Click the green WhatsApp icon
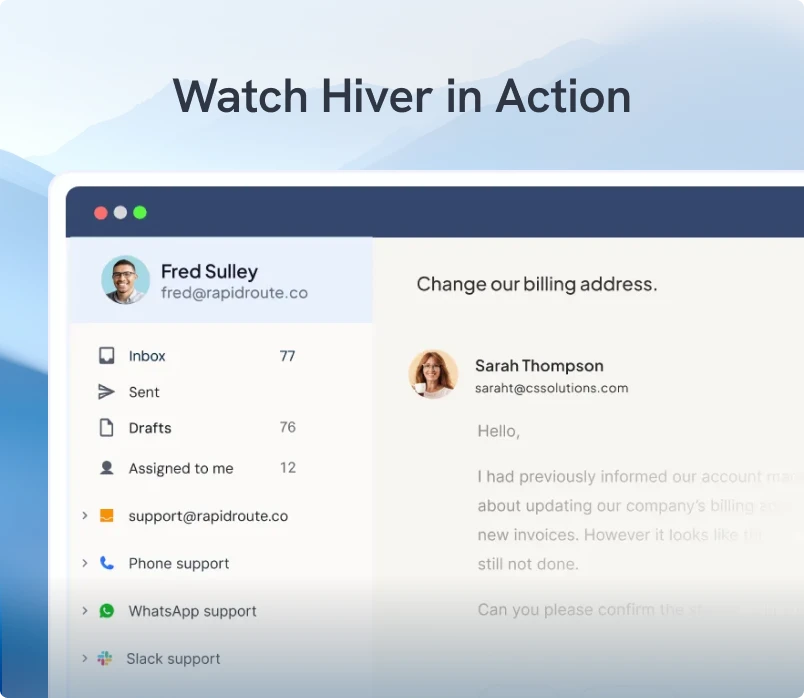This screenshot has height=698, width=804. point(106,611)
